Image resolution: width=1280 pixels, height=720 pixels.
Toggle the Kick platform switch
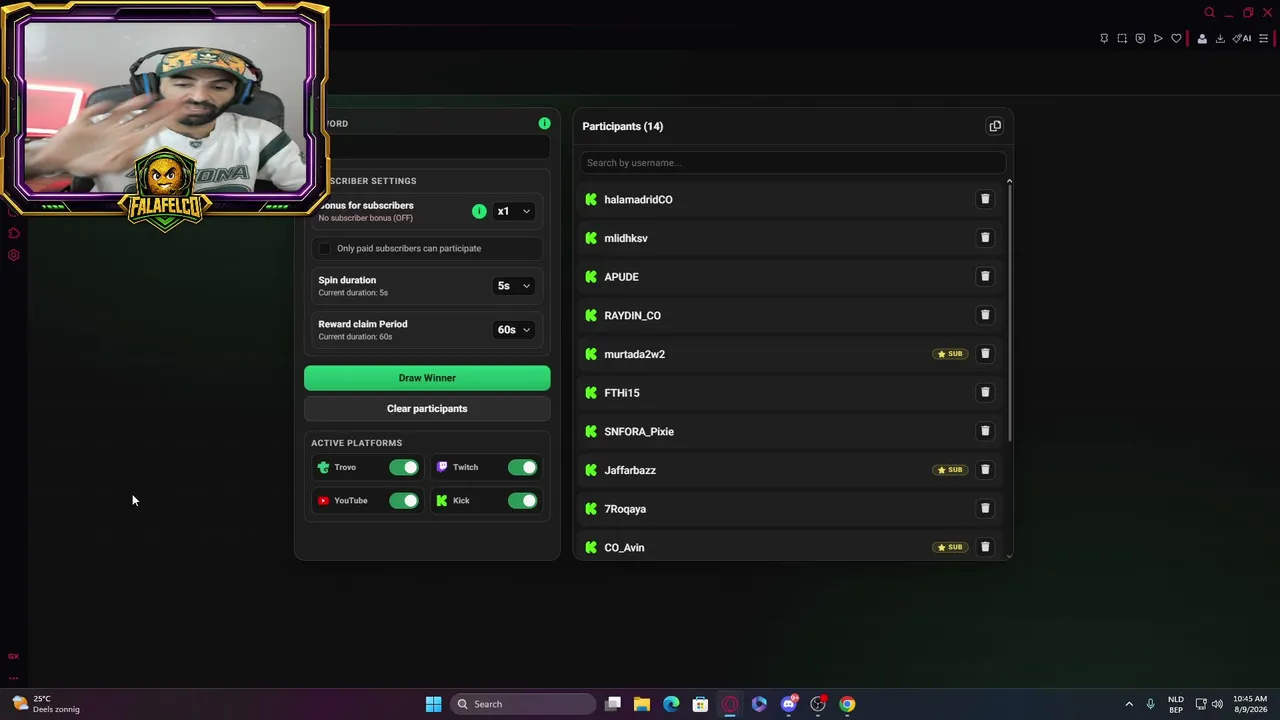pyautogui.click(x=522, y=500)
